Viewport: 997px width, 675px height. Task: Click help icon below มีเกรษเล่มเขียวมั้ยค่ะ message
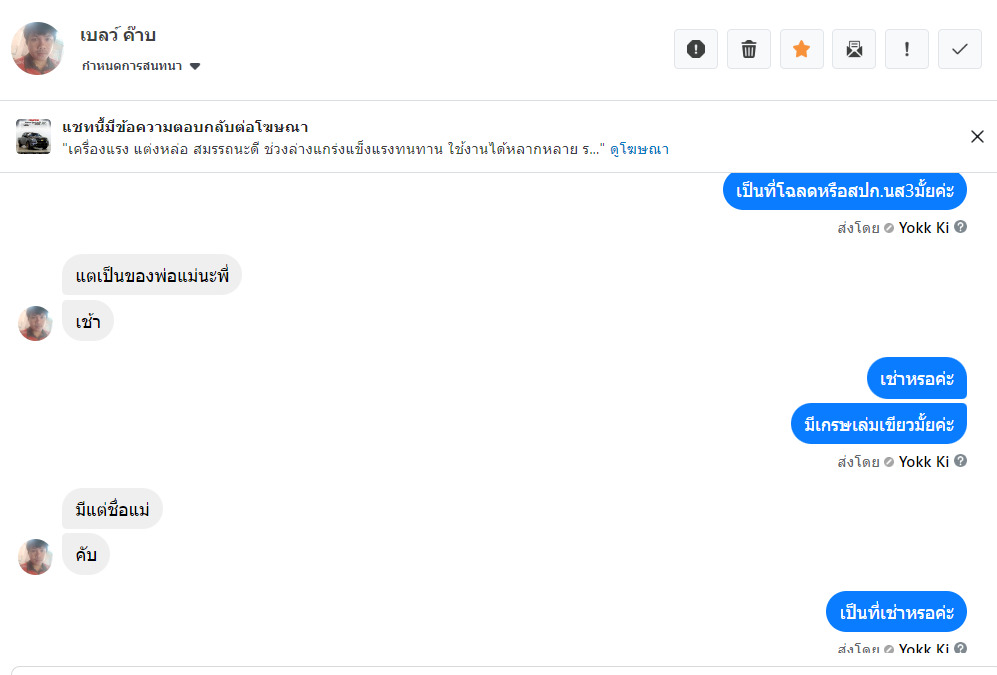coord(961,461)
